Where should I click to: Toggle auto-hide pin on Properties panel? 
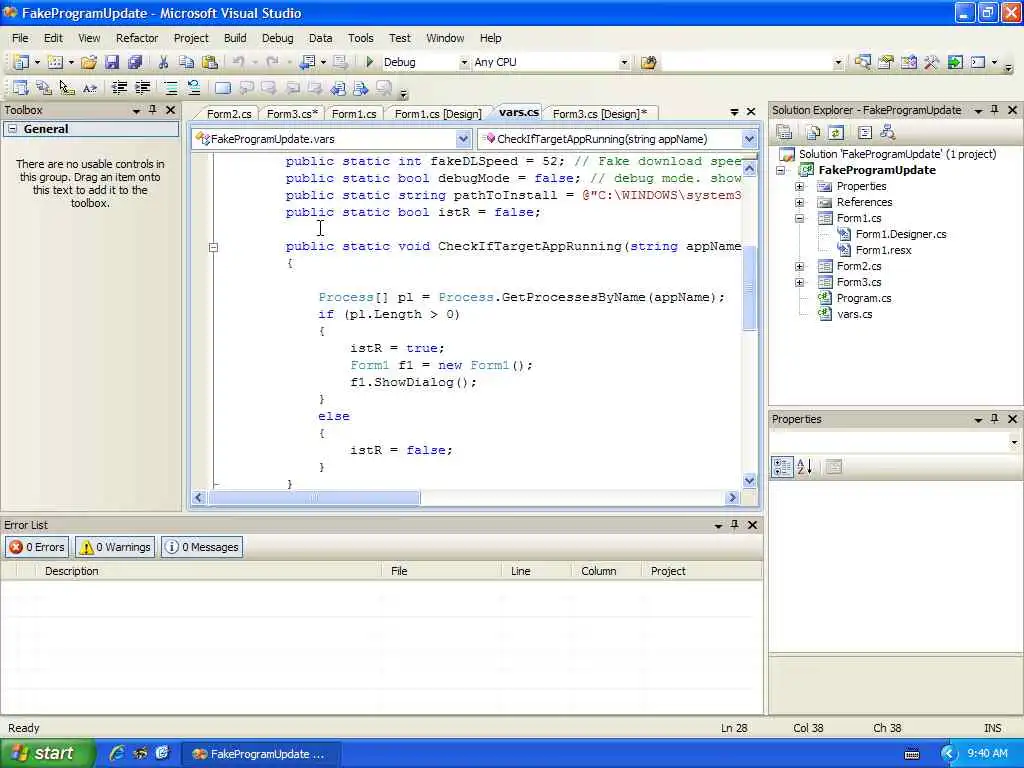(995, 419)
